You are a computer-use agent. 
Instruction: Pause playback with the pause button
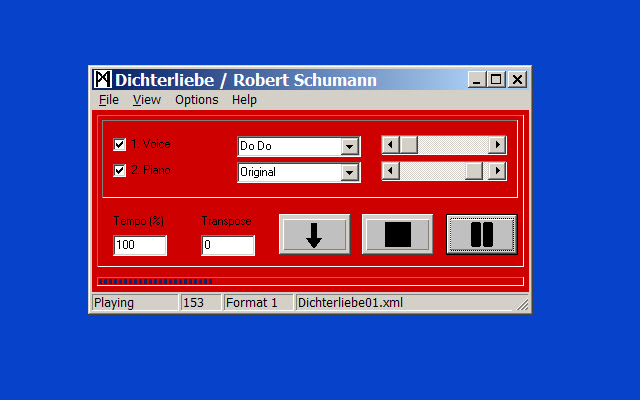click(482, 235)
